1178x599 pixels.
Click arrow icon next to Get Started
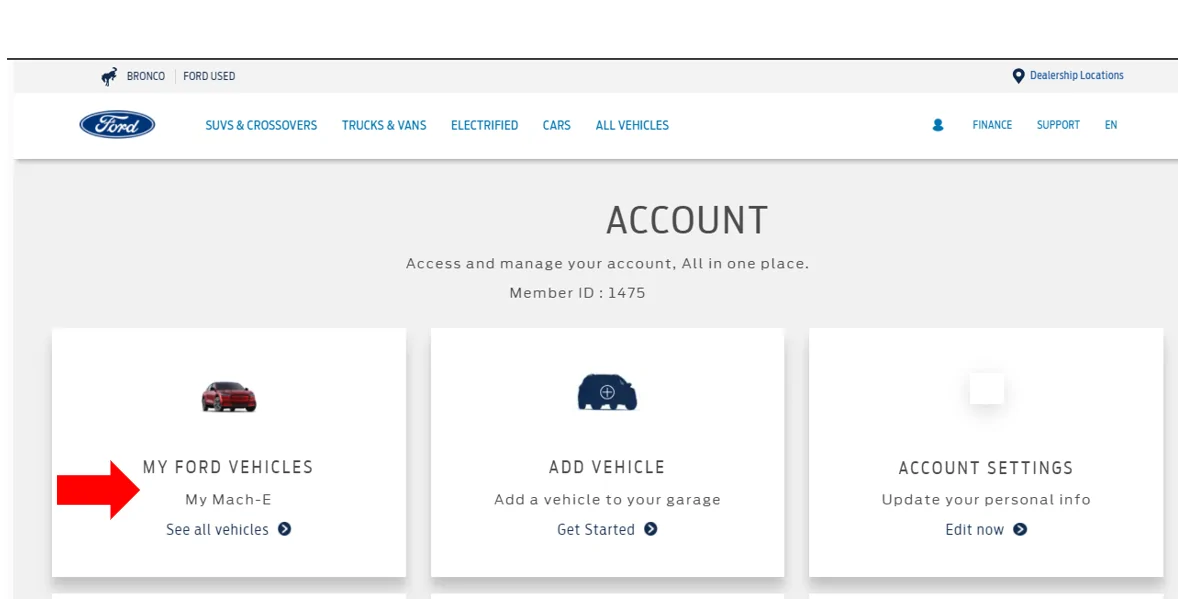click(651, 529)
